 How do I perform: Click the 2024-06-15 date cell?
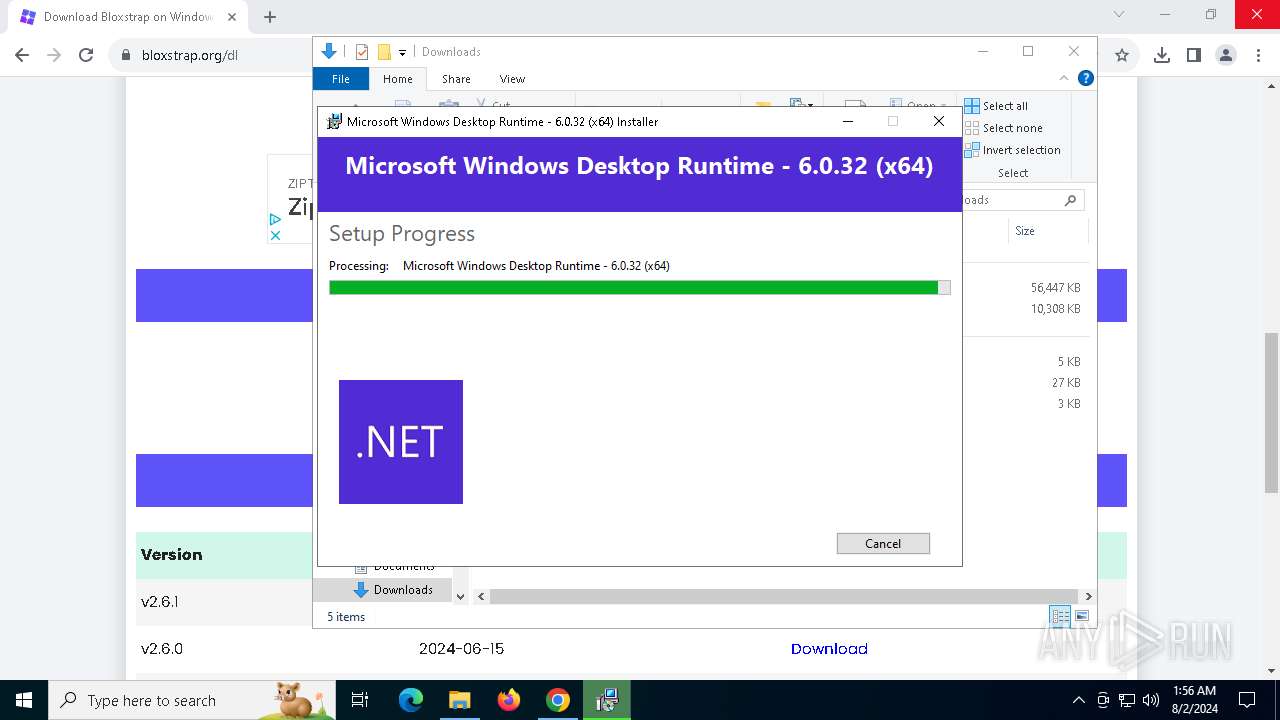pyautogui.click(x=461, y=649)
